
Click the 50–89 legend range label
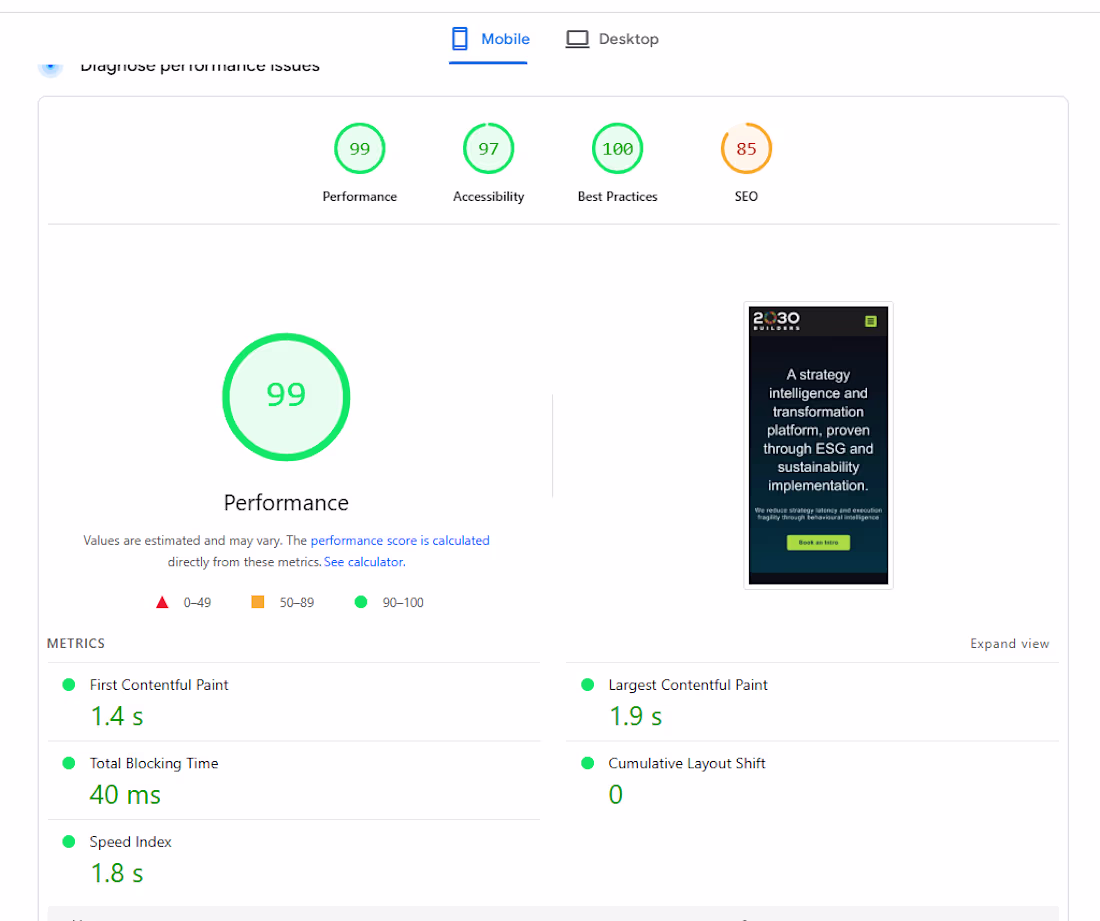(297, 603)
